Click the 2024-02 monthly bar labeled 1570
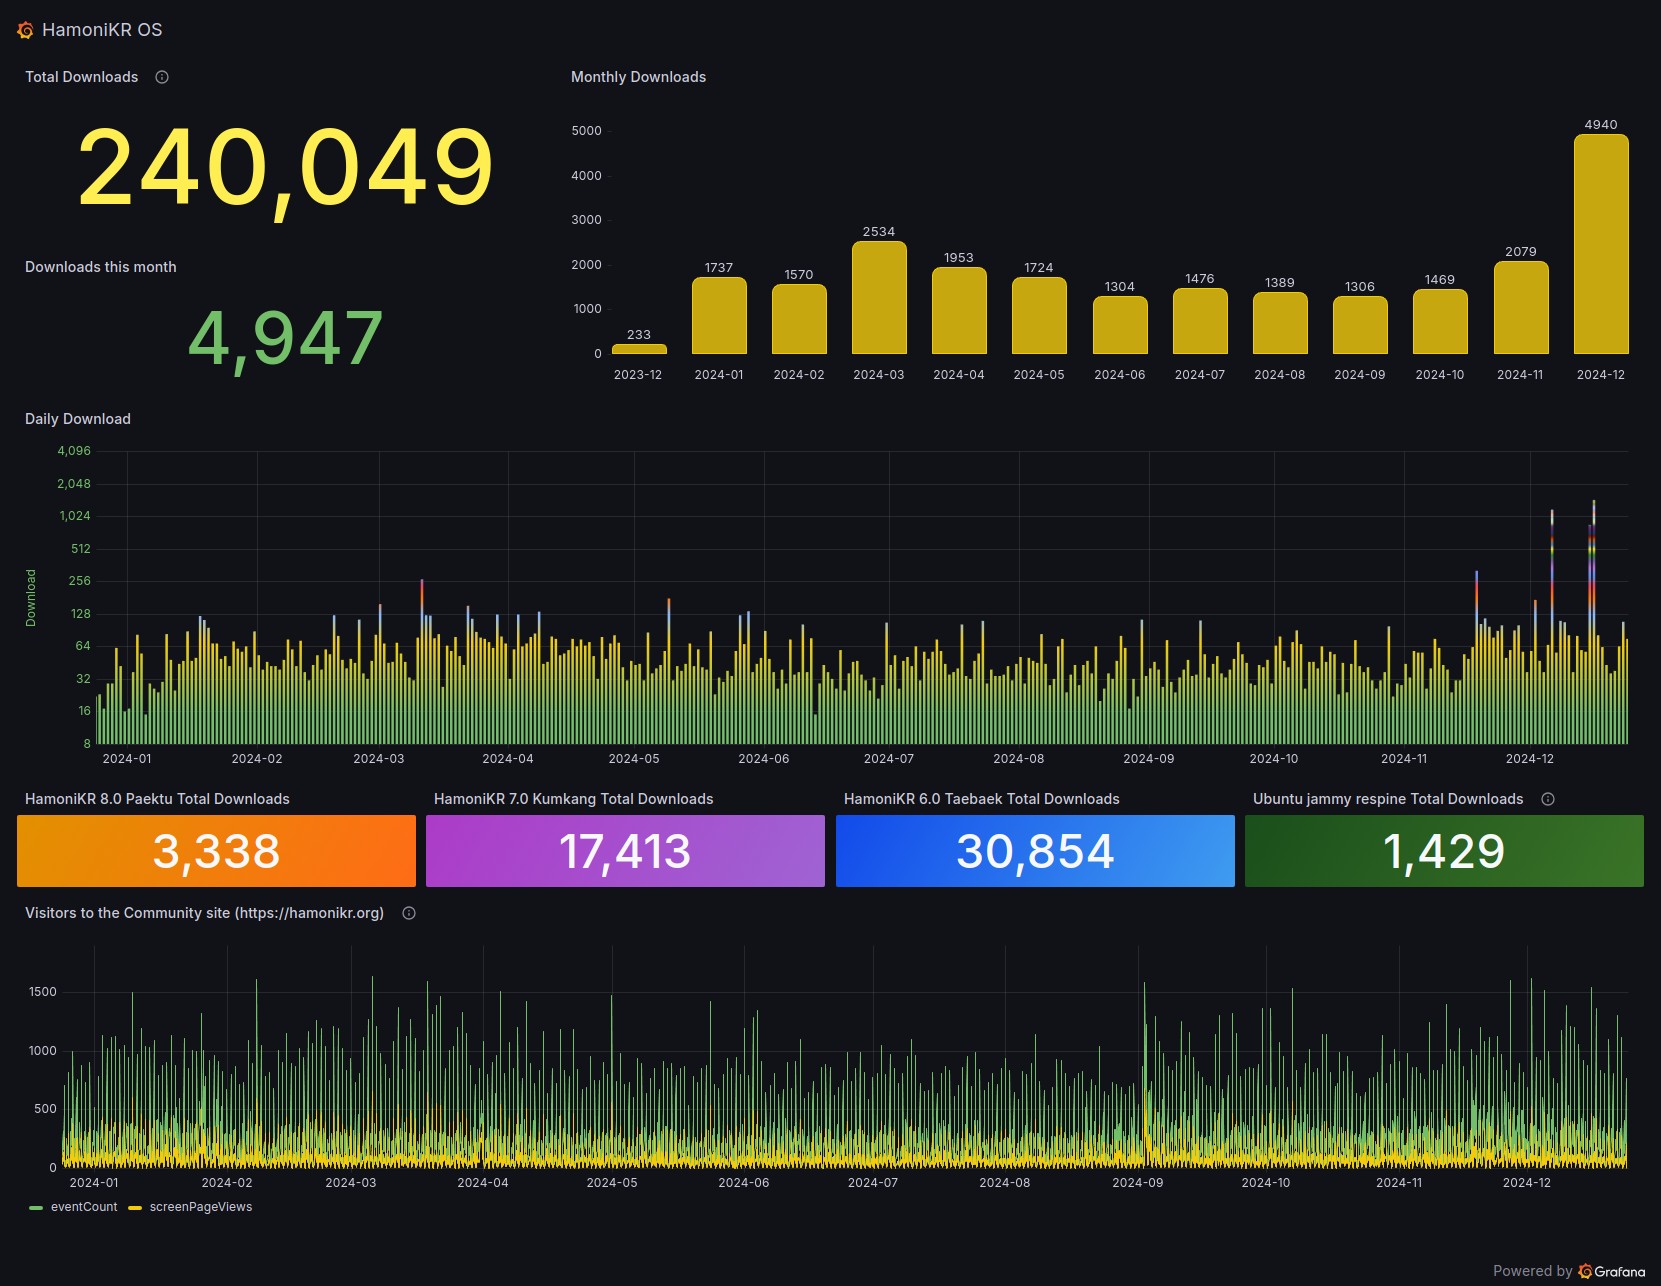Screen dimensions: 1661x1286 [799, 319]
